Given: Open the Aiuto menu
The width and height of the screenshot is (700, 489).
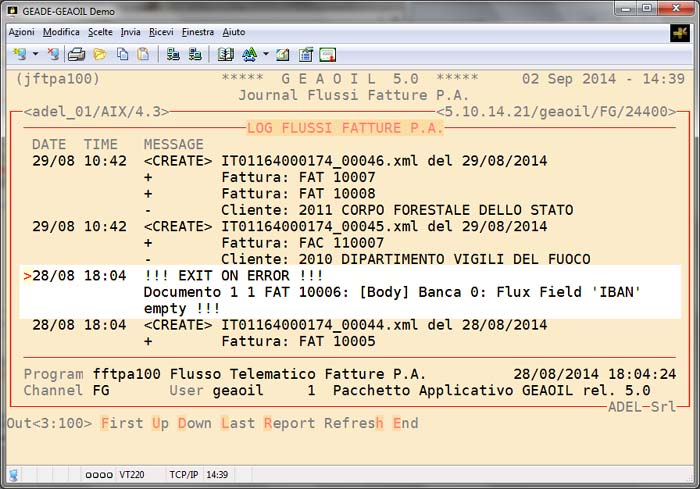Looking at the screenshot, I should point(234,32).
